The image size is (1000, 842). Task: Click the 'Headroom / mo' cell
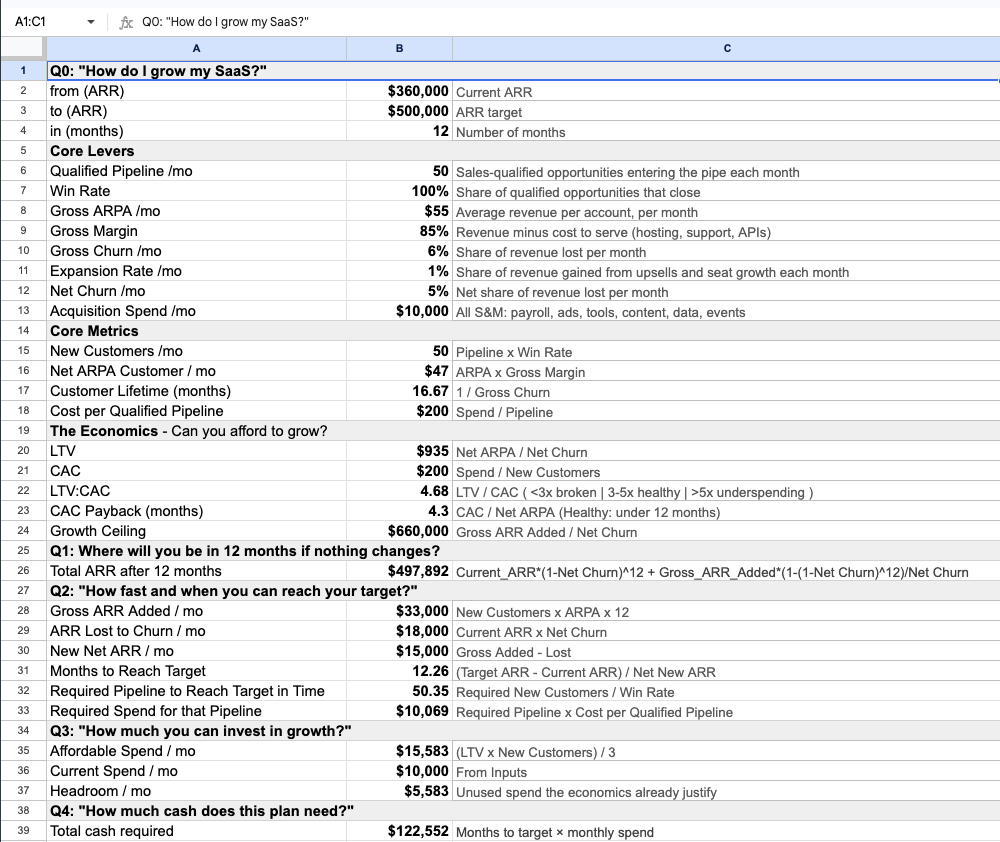tap(196, 791)
